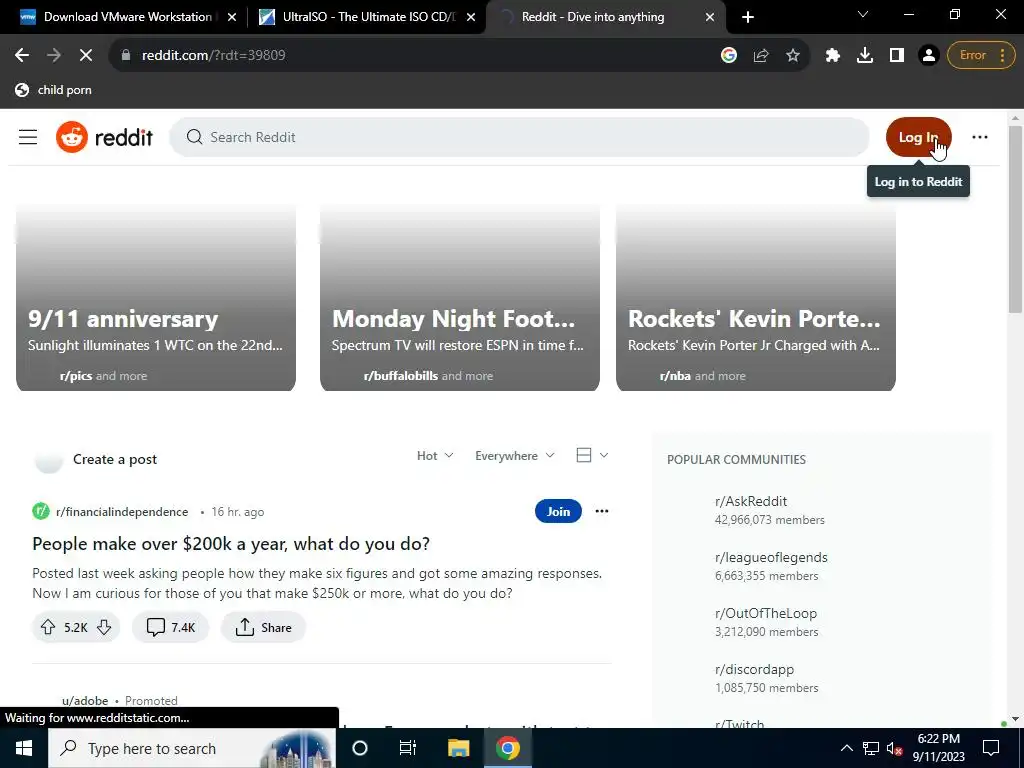
Task: Open the Windows Start menu
Action: (24, 748)
